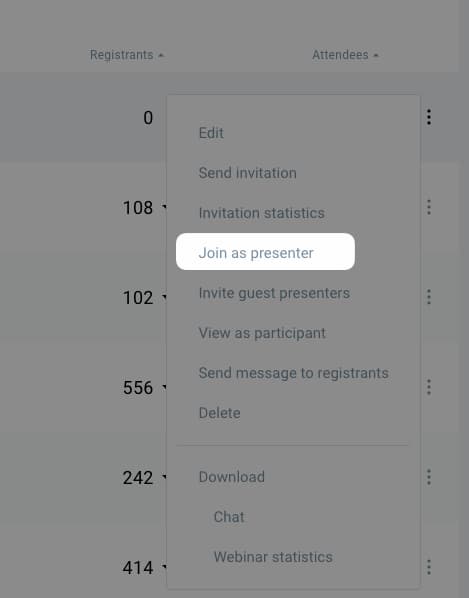Image resolution: width=469 pixels, height=598 pixels.
Task: Download the Chat log
Action: [x=229, y=517]
